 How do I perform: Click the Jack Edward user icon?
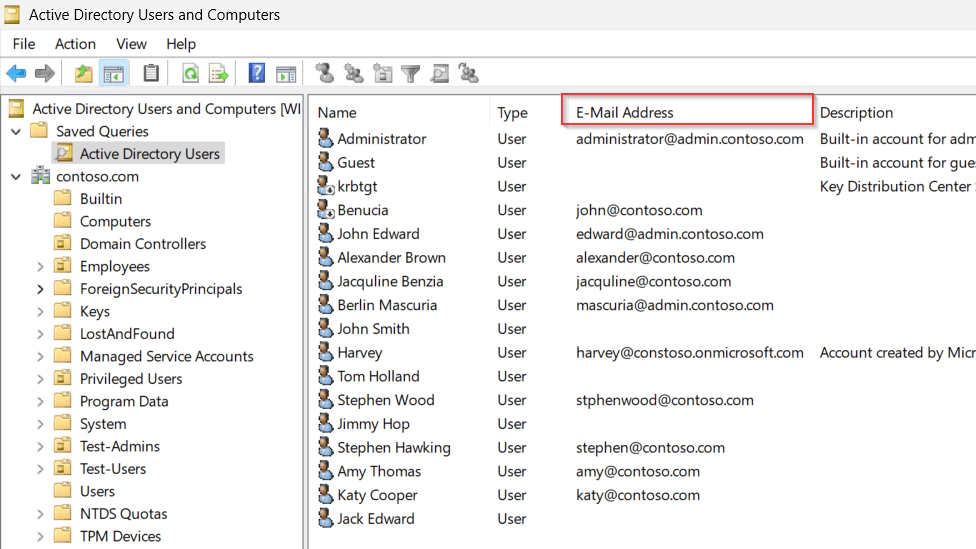pos(326,518)
